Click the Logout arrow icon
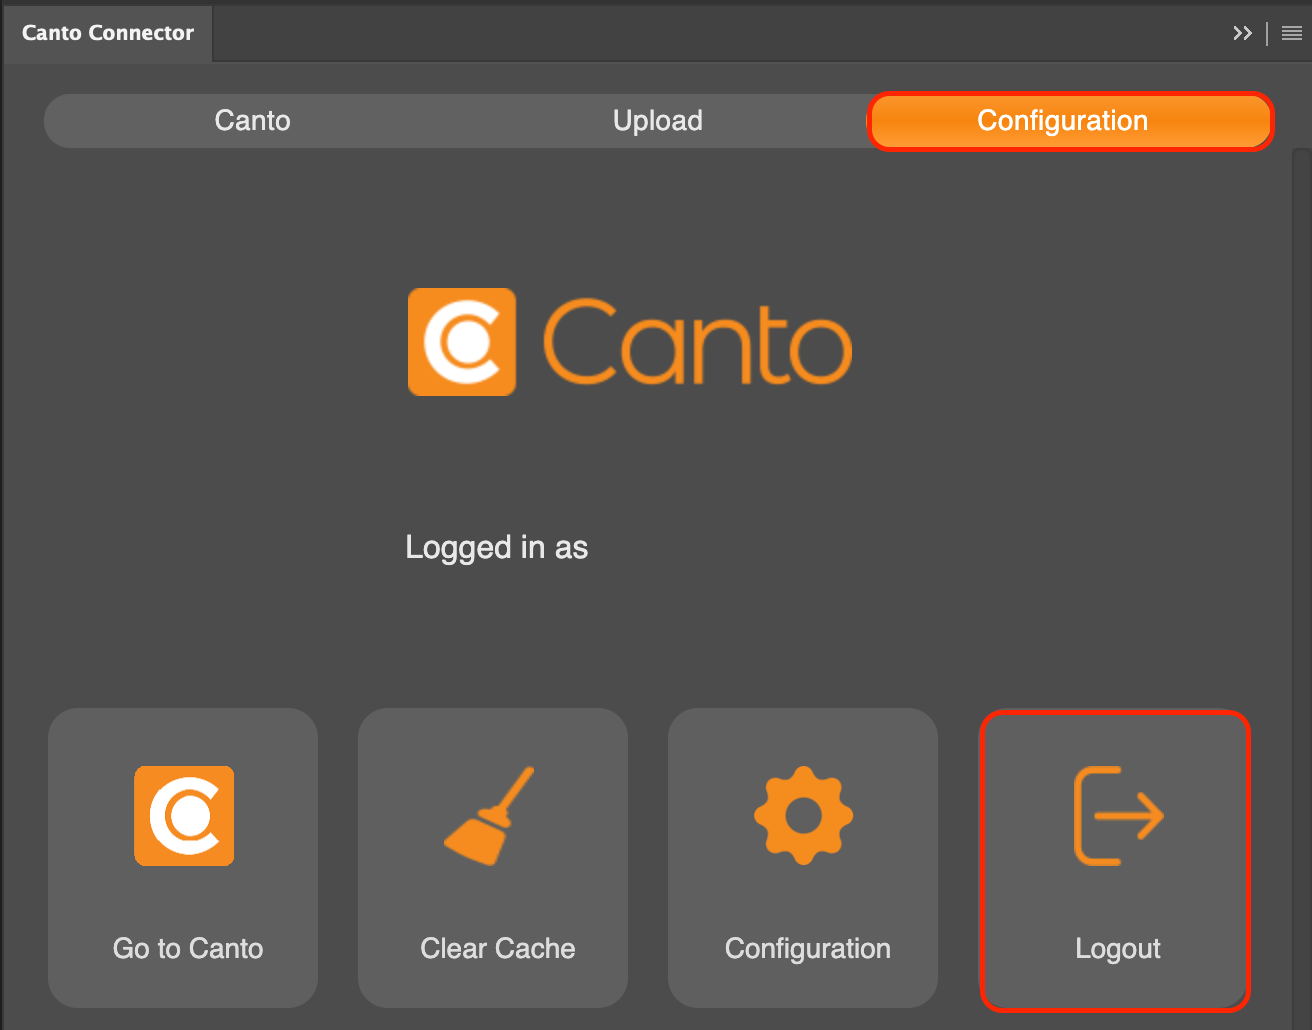The width and height of the screenshot is (1312, 1030). tap(1118, 815)
